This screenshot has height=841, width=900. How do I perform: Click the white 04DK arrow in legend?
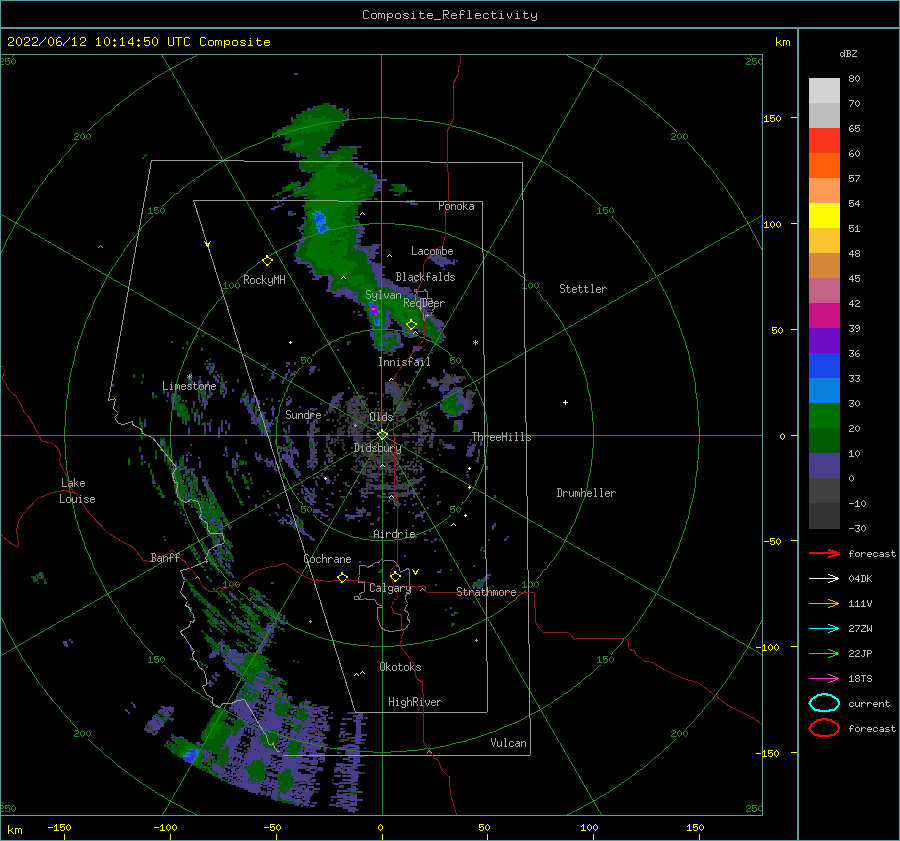pyautogui.click(x=824, y=579)
